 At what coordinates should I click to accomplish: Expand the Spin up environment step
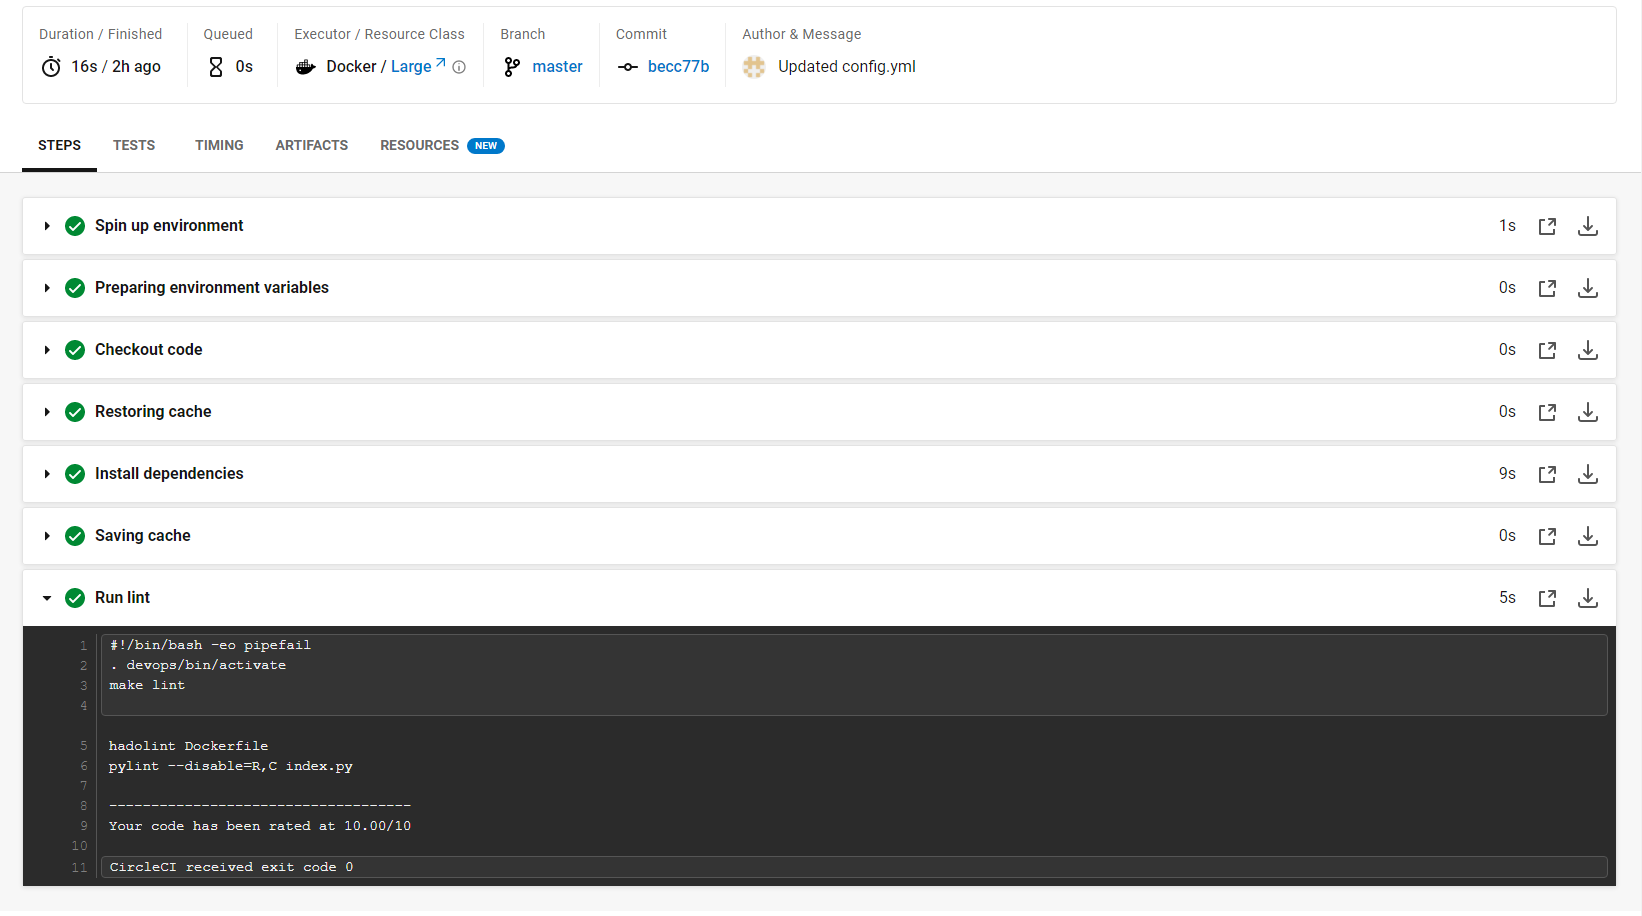[x=47, y=226]
